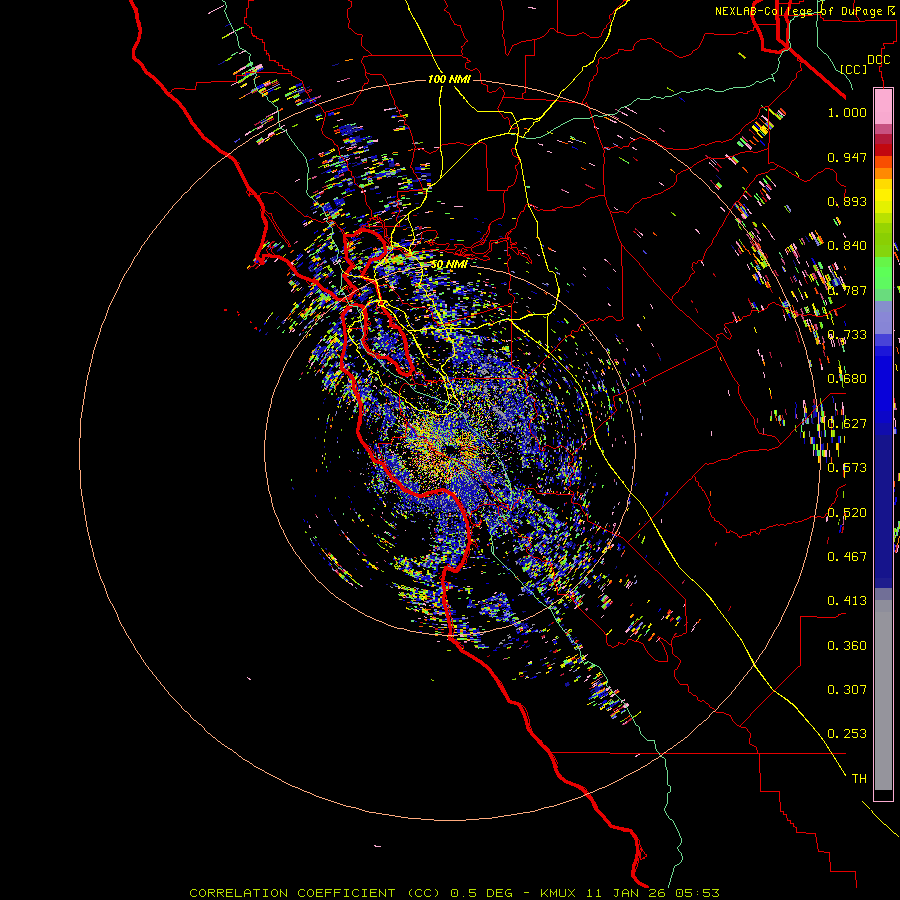Pick the bright green color bar segment
The height and width of the screenshot is (900, 900).
pyautogui.click(x=883, y=273)
